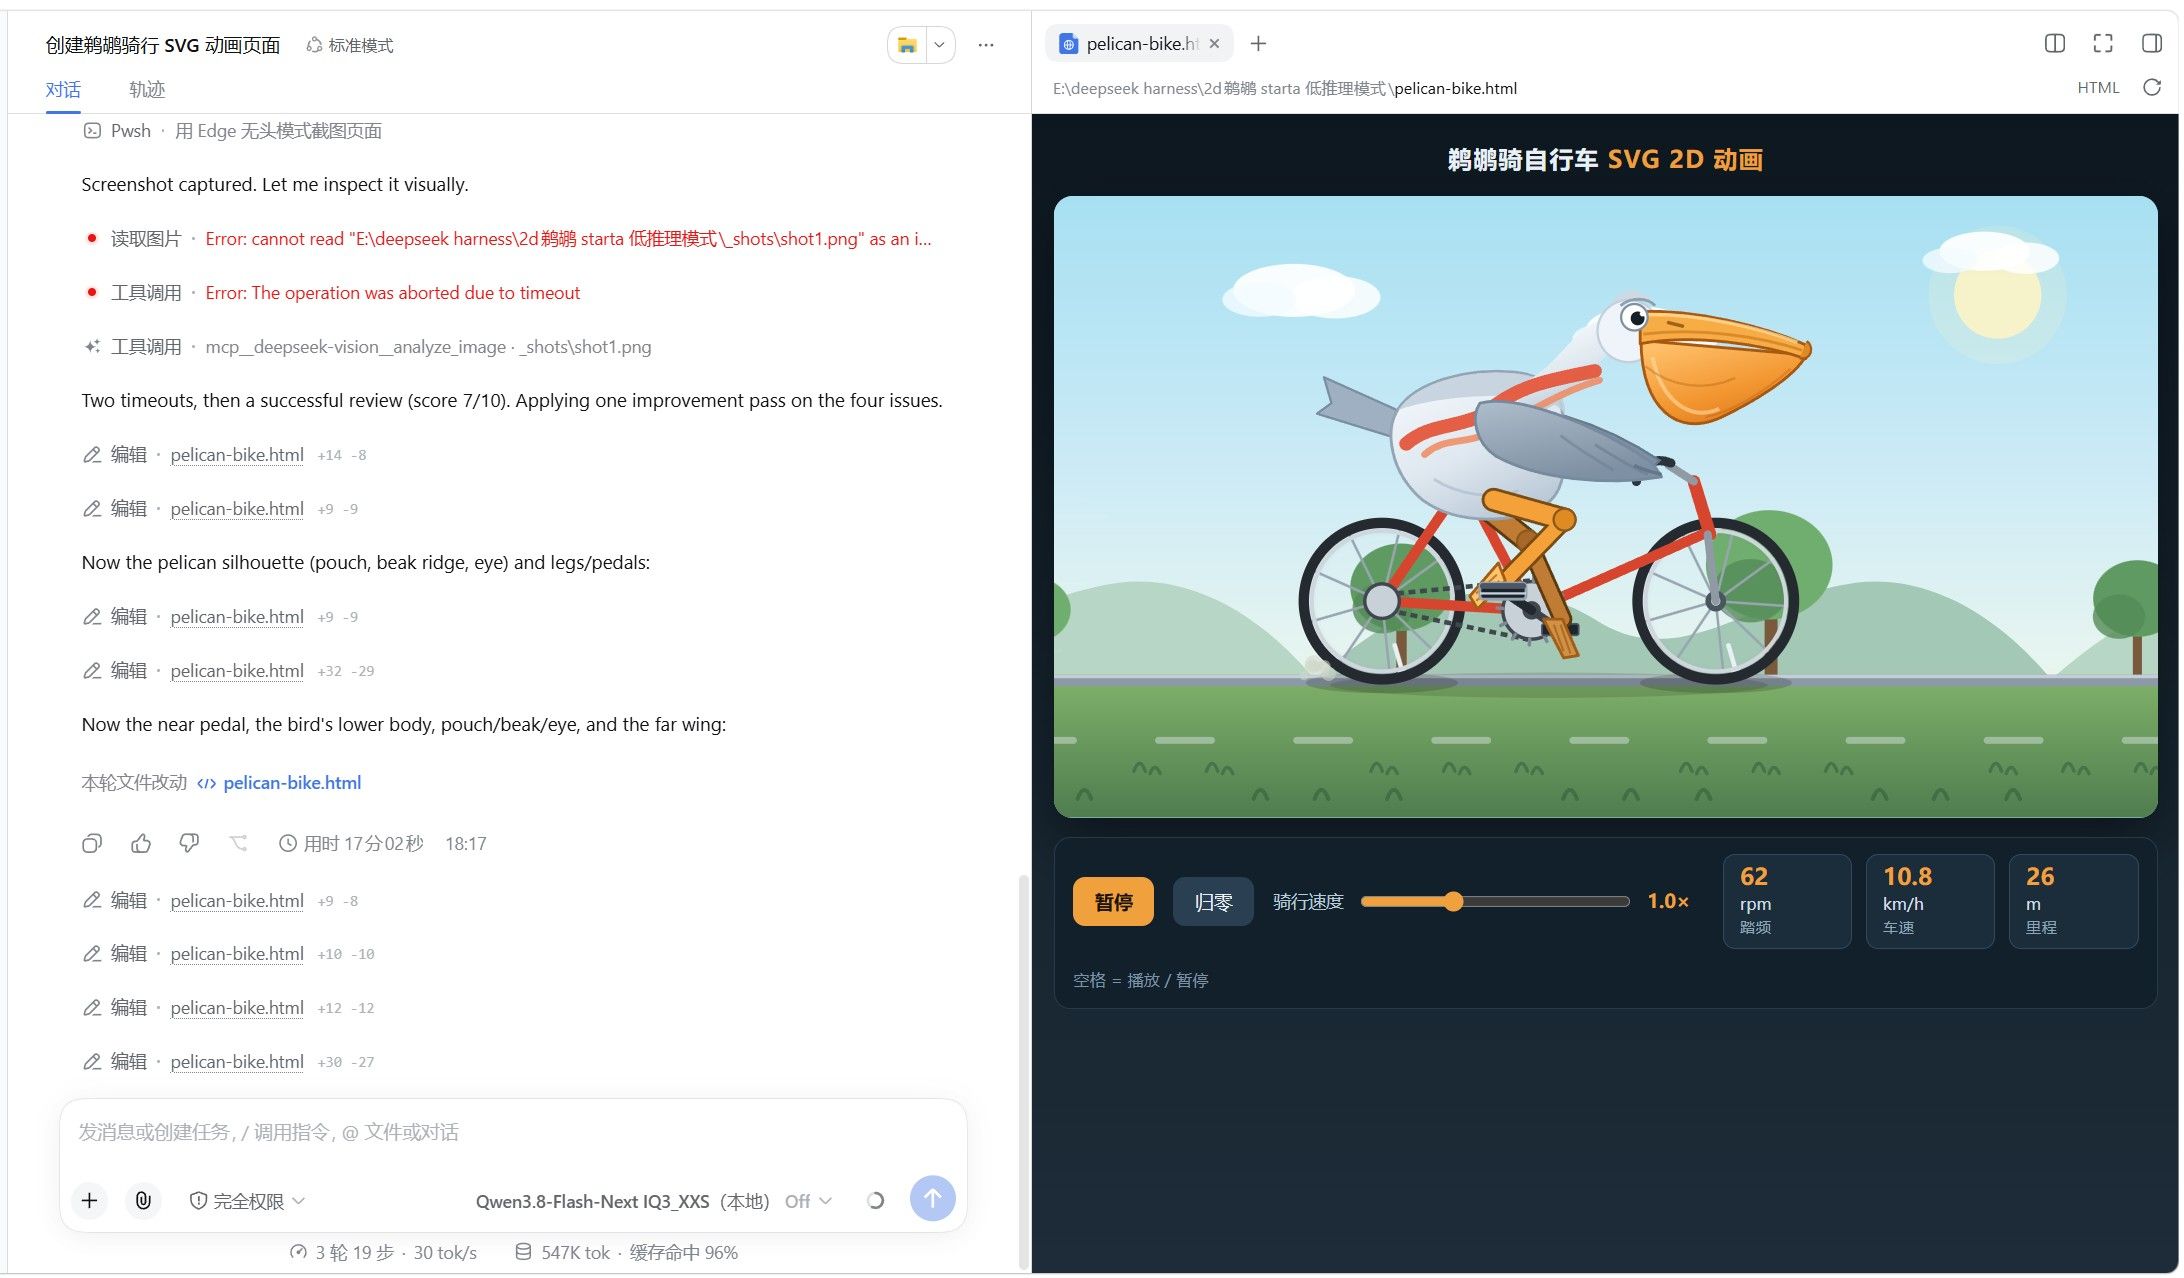Viewport: 2184px width, 1278px height.
Task: Give thumbs up to the response
Action: (141, 843)
